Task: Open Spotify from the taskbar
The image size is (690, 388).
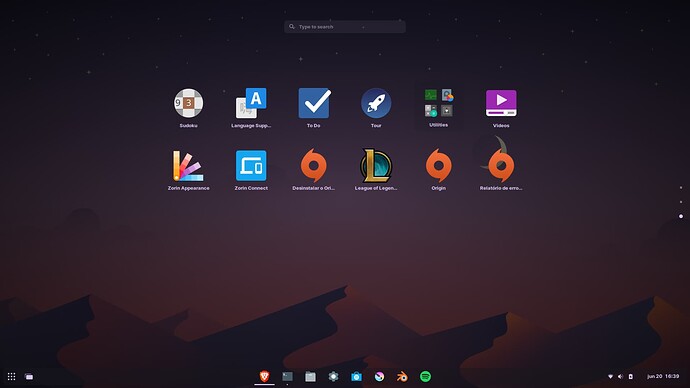Action: [x=426, y=377]
